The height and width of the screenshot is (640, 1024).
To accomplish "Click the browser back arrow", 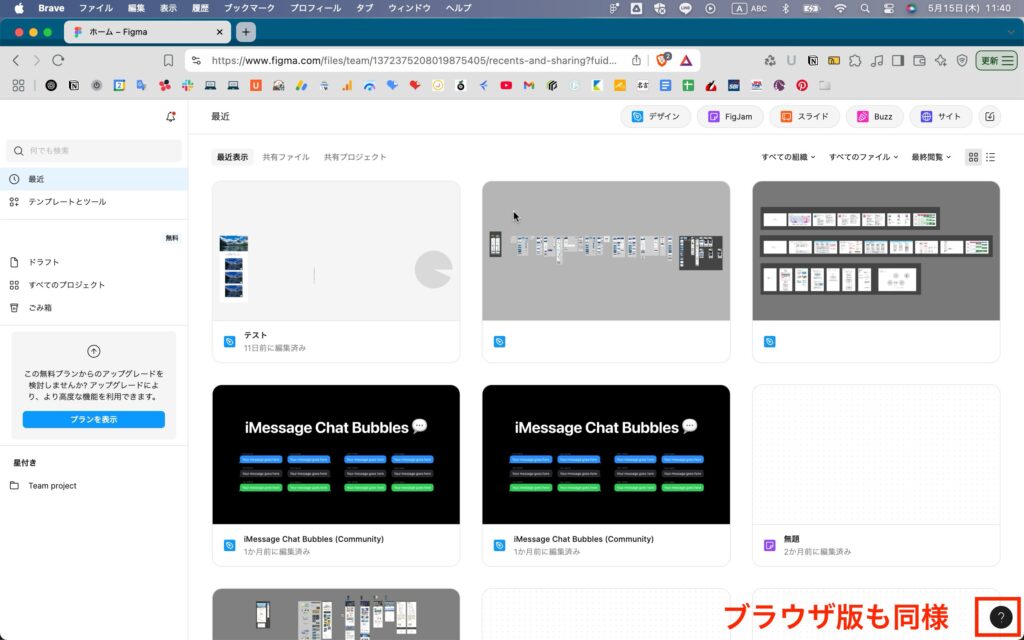I will click(16, 60).
